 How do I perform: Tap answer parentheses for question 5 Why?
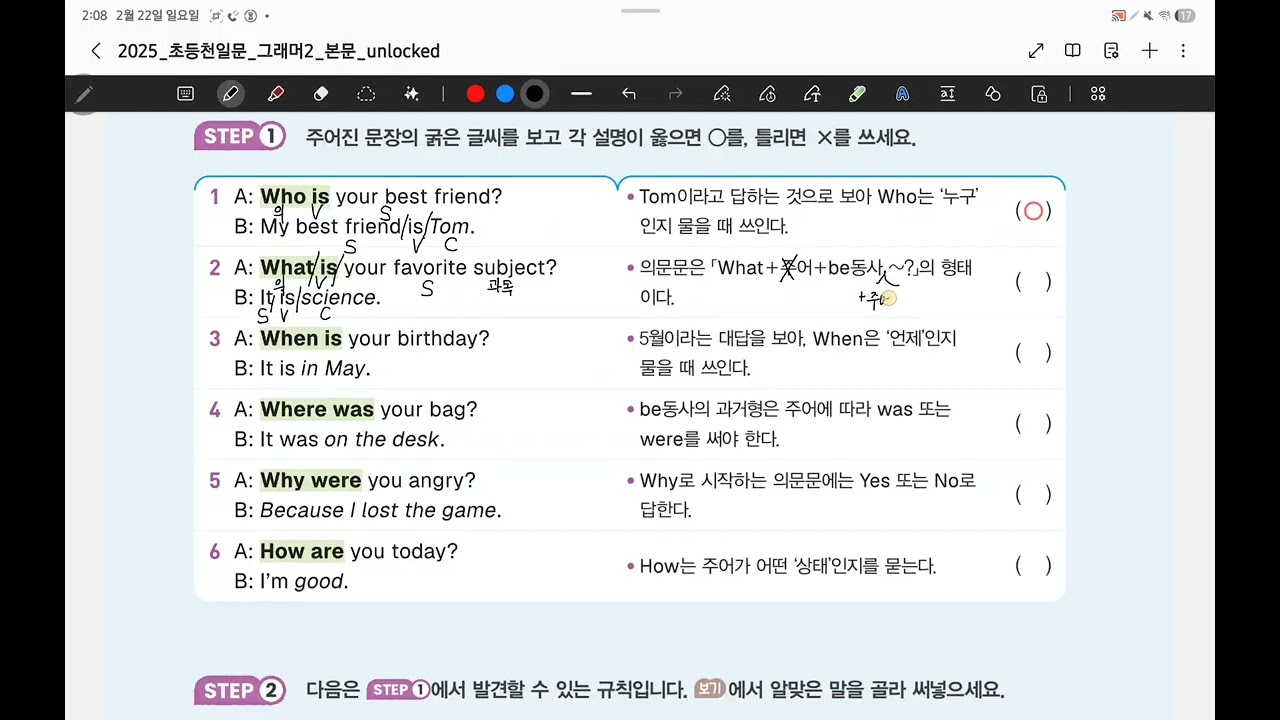coord(1034,495)
